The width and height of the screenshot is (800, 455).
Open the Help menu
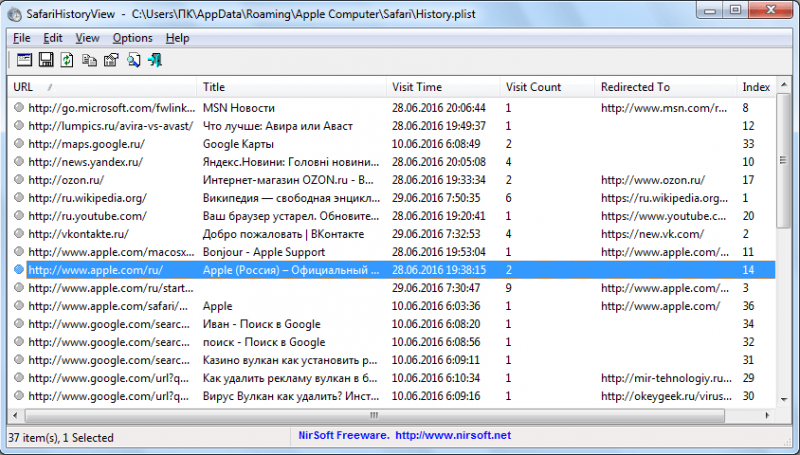(x=177, y=38)
